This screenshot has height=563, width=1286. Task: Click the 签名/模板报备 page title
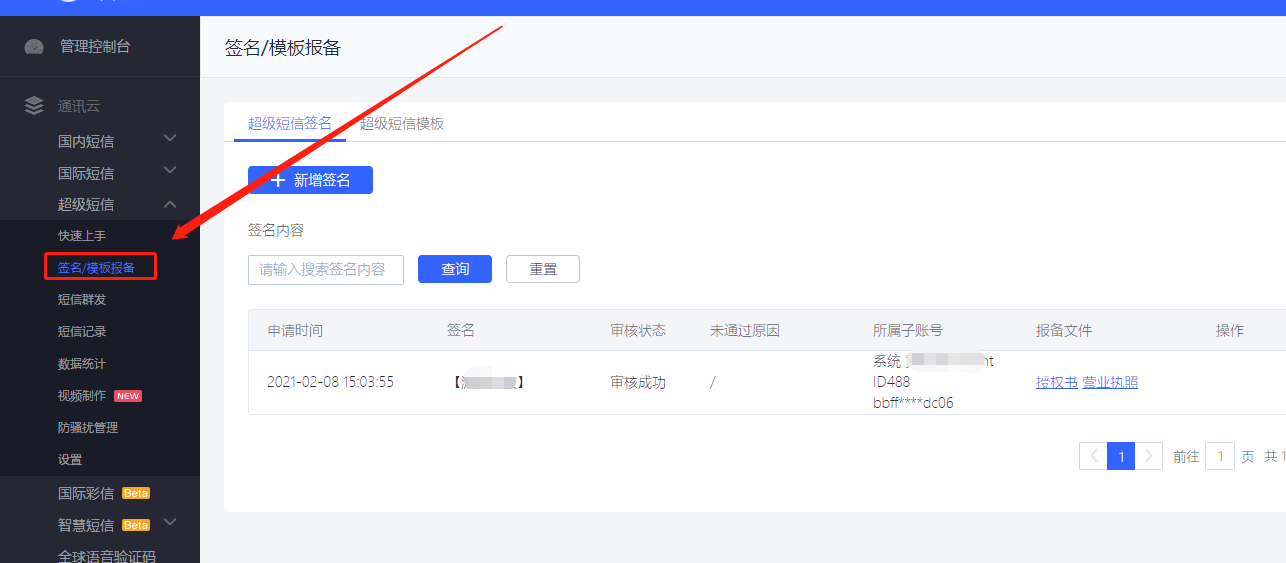pyautogui.click(x=283, y=47)
